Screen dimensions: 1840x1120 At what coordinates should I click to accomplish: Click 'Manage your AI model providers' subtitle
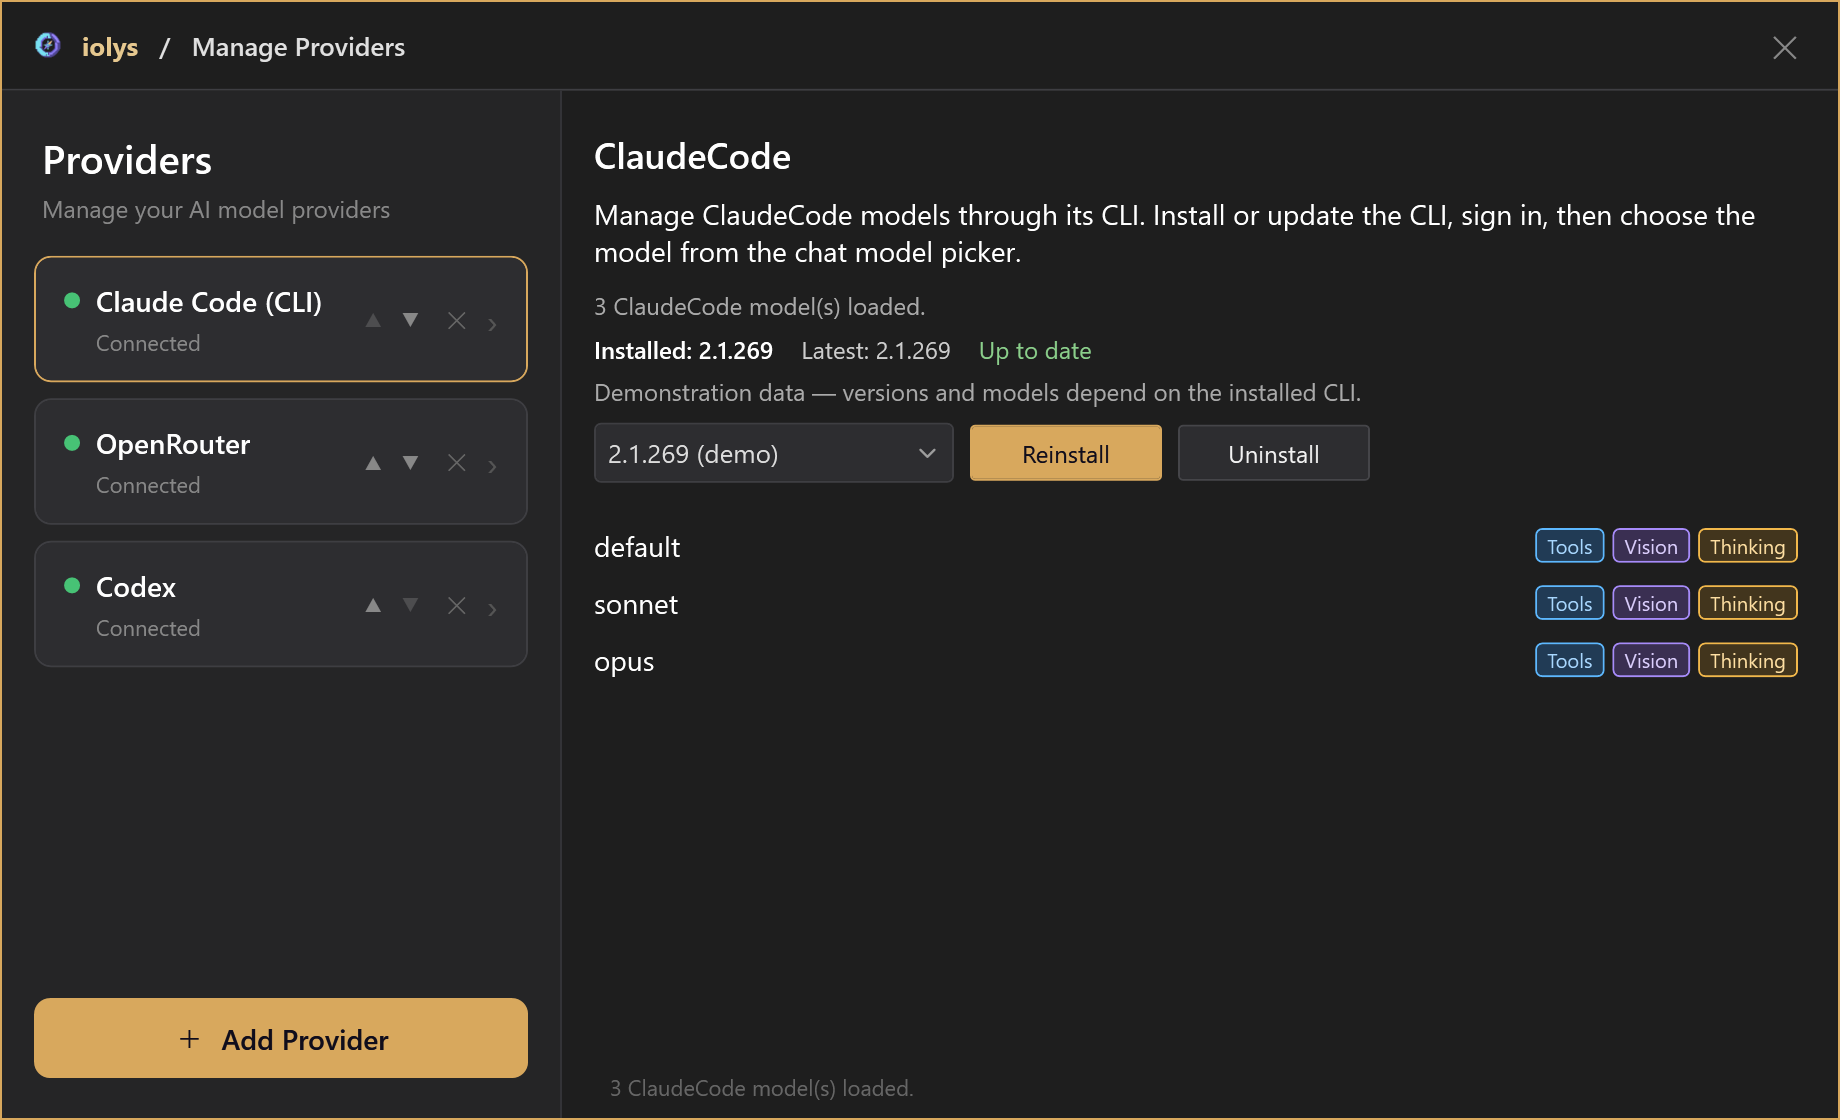tap(216, 210)
